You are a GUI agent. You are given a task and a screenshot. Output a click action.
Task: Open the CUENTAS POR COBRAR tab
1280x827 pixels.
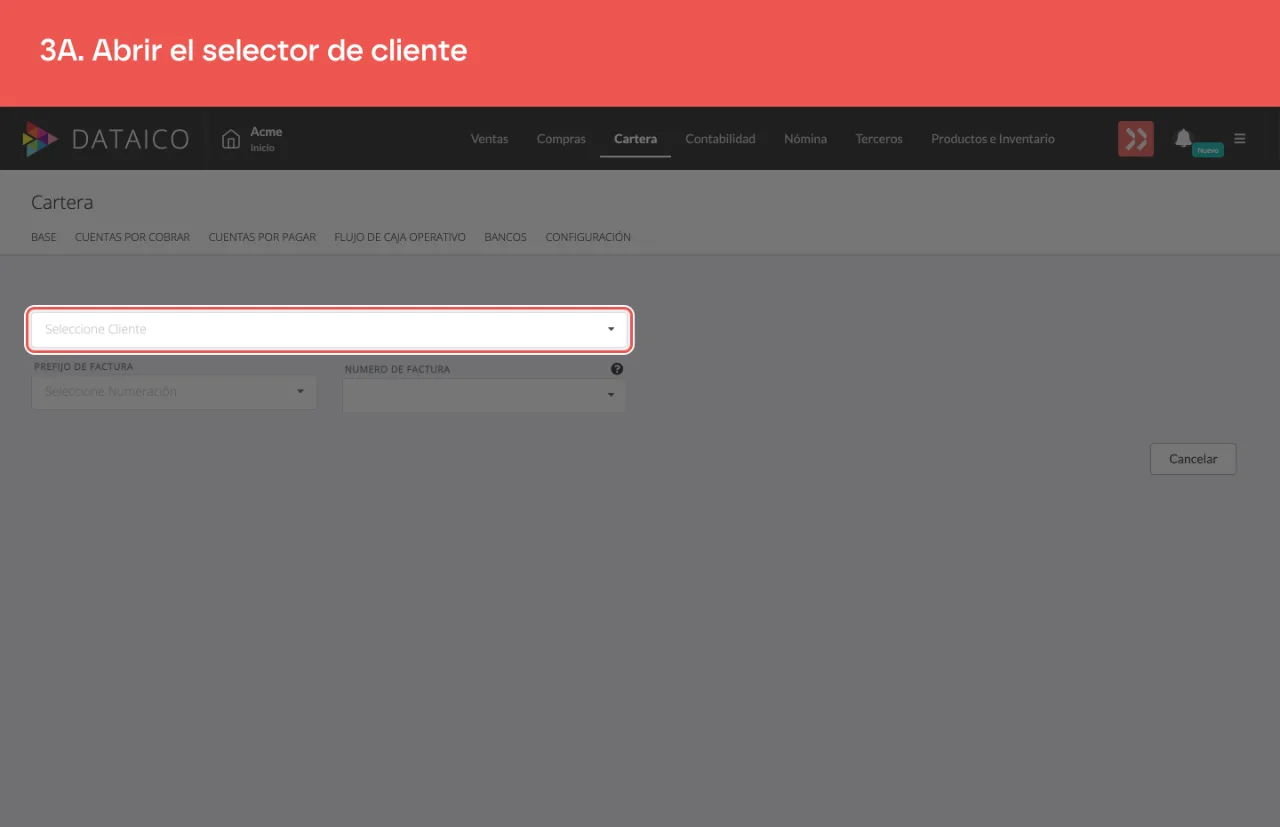point(132,238)
